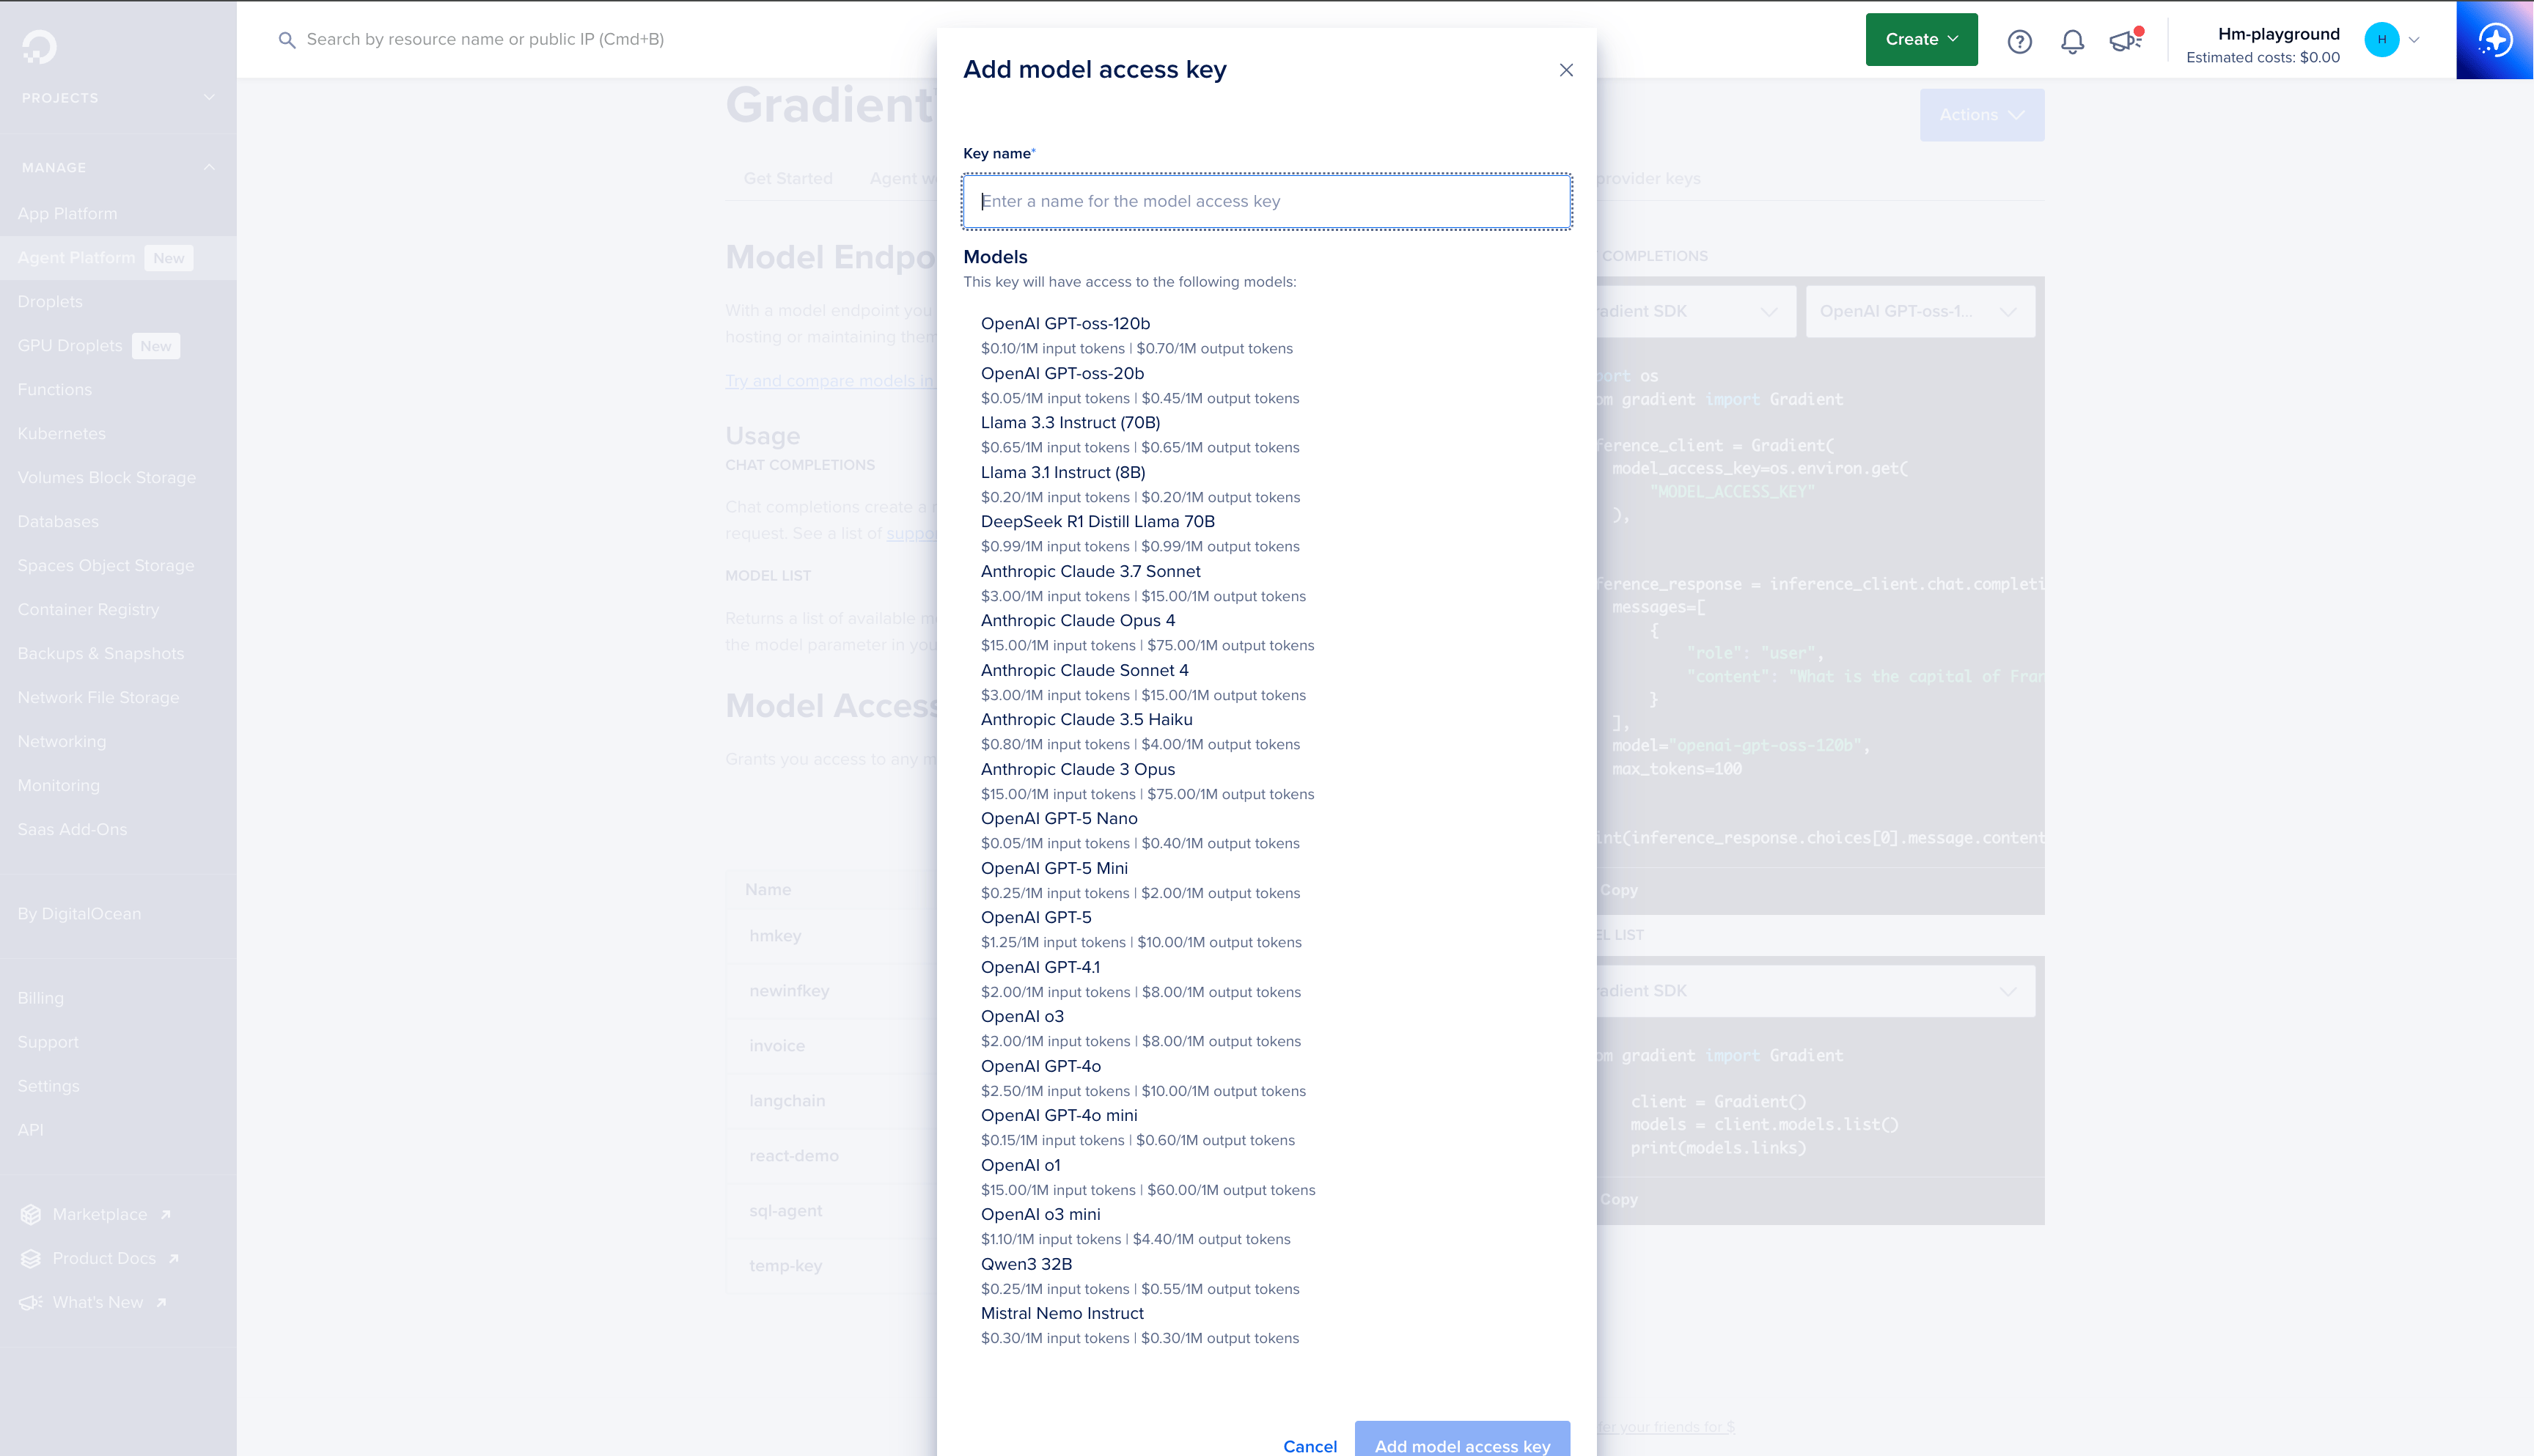Open the help question mark icon
Screen dimensions: 2534x1456
pyautogui.click(x=2019, y=41)
